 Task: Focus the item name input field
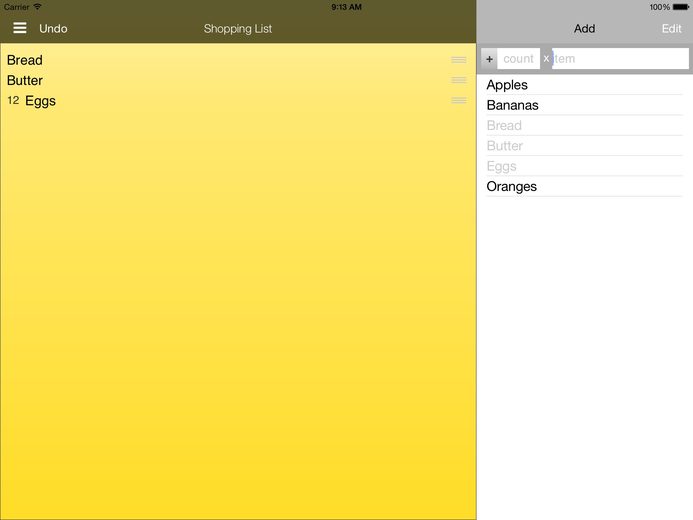tap(621, 59)
